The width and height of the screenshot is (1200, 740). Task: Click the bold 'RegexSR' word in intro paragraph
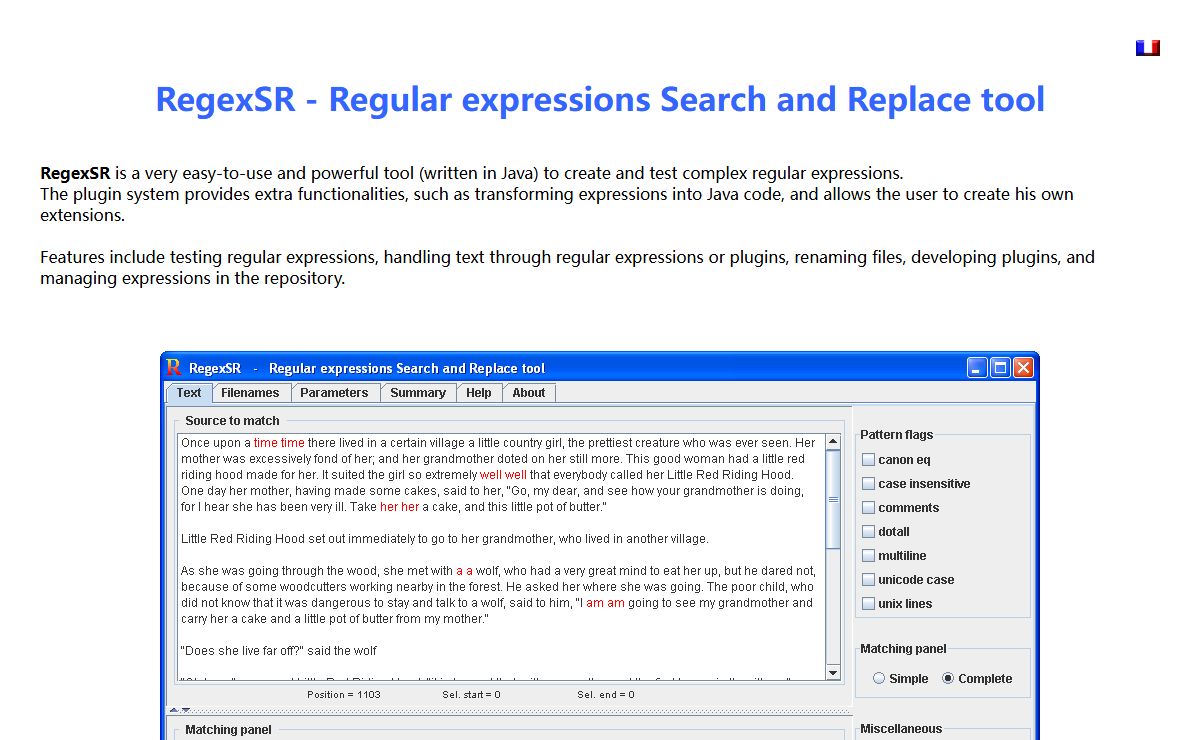(x=75, y=173)
